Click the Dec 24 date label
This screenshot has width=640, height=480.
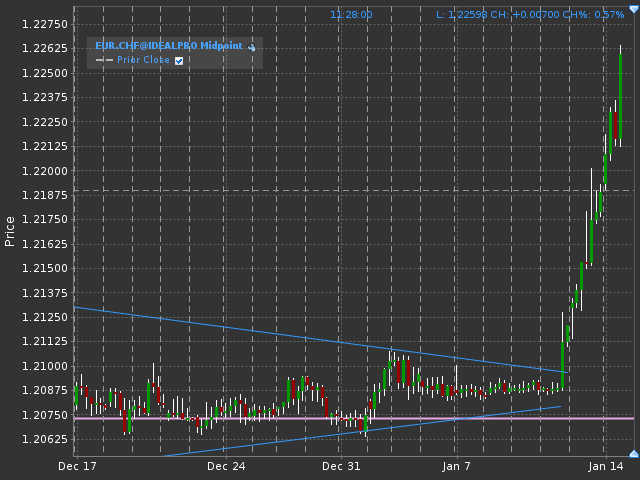pyautogui.click(x=226, y=466)
